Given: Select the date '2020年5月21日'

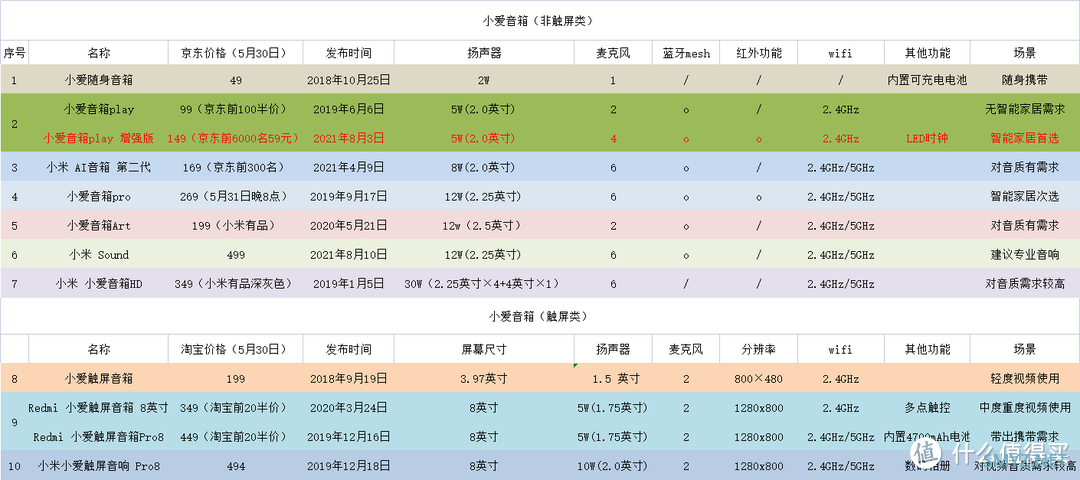Looking at the screenshot, I should (x=349, y=225).
